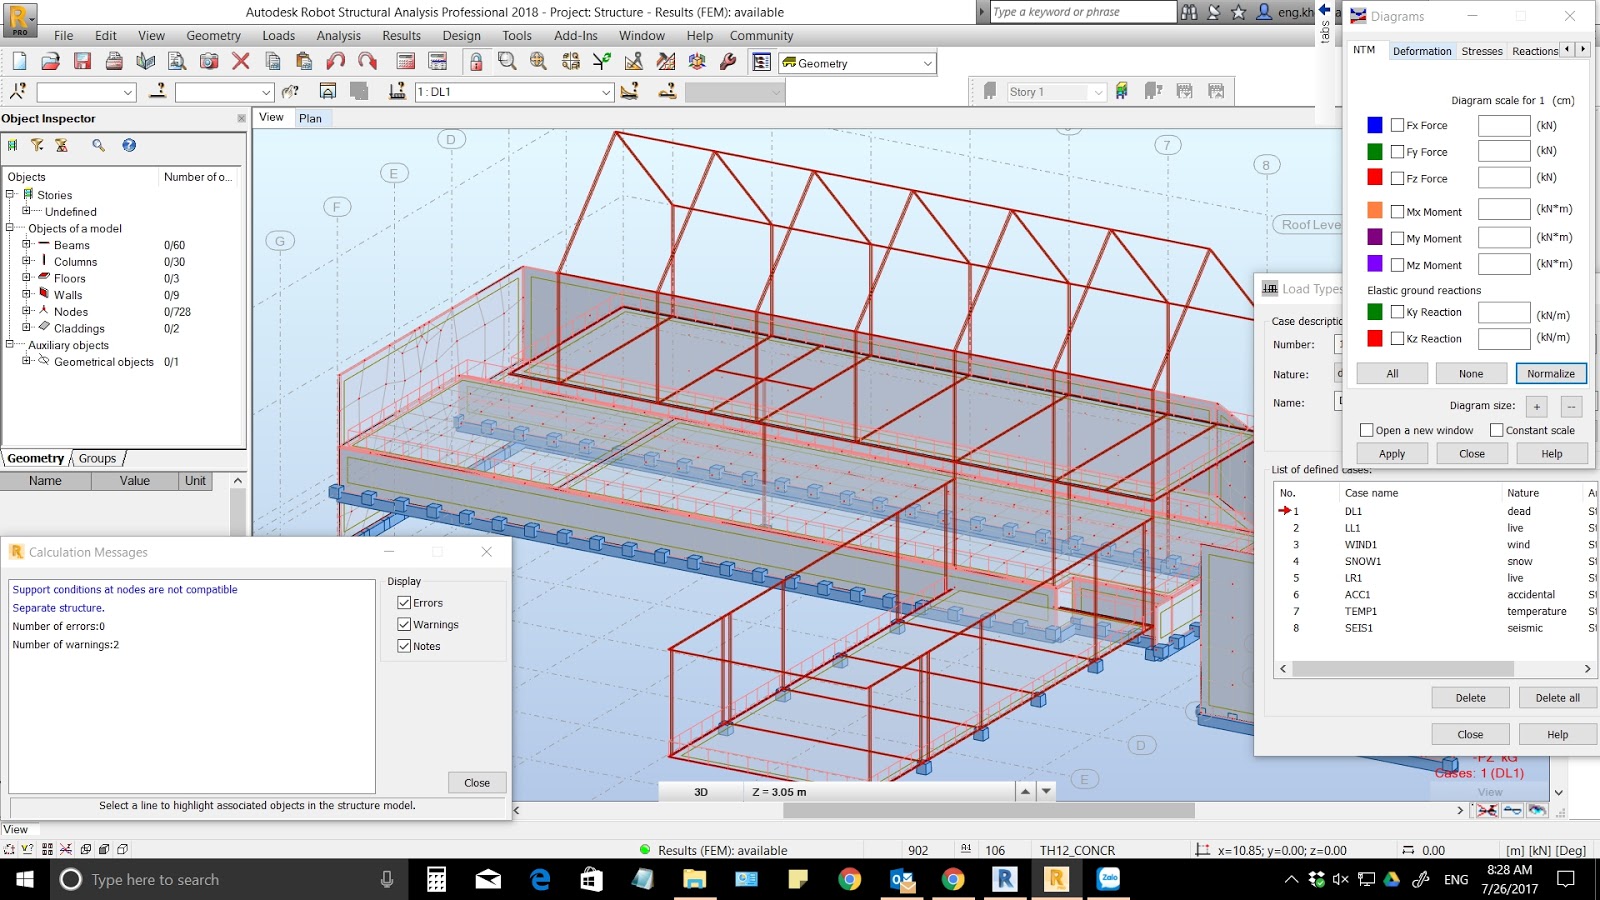Save the project with the floppy disk icon

[83, 62]
